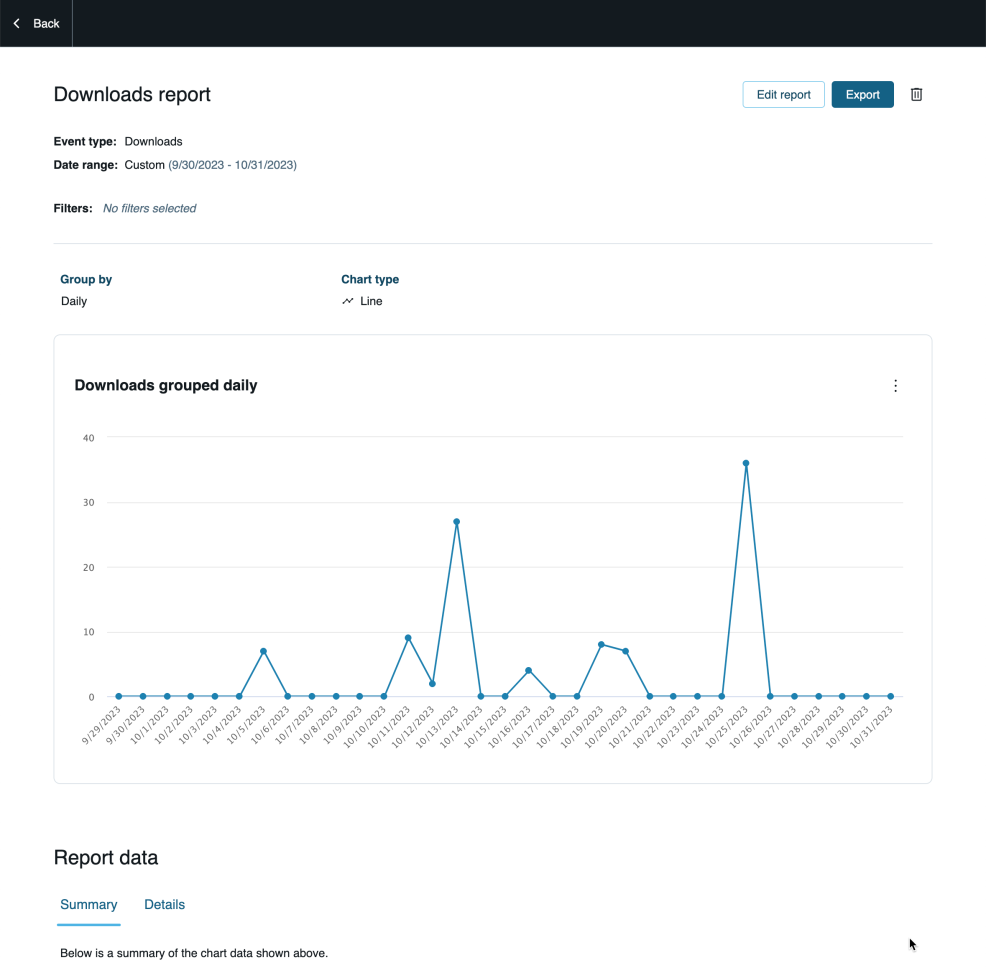
Task: Click the date range text 9/30/2023 - 10/31/2023
Action: 233,165
